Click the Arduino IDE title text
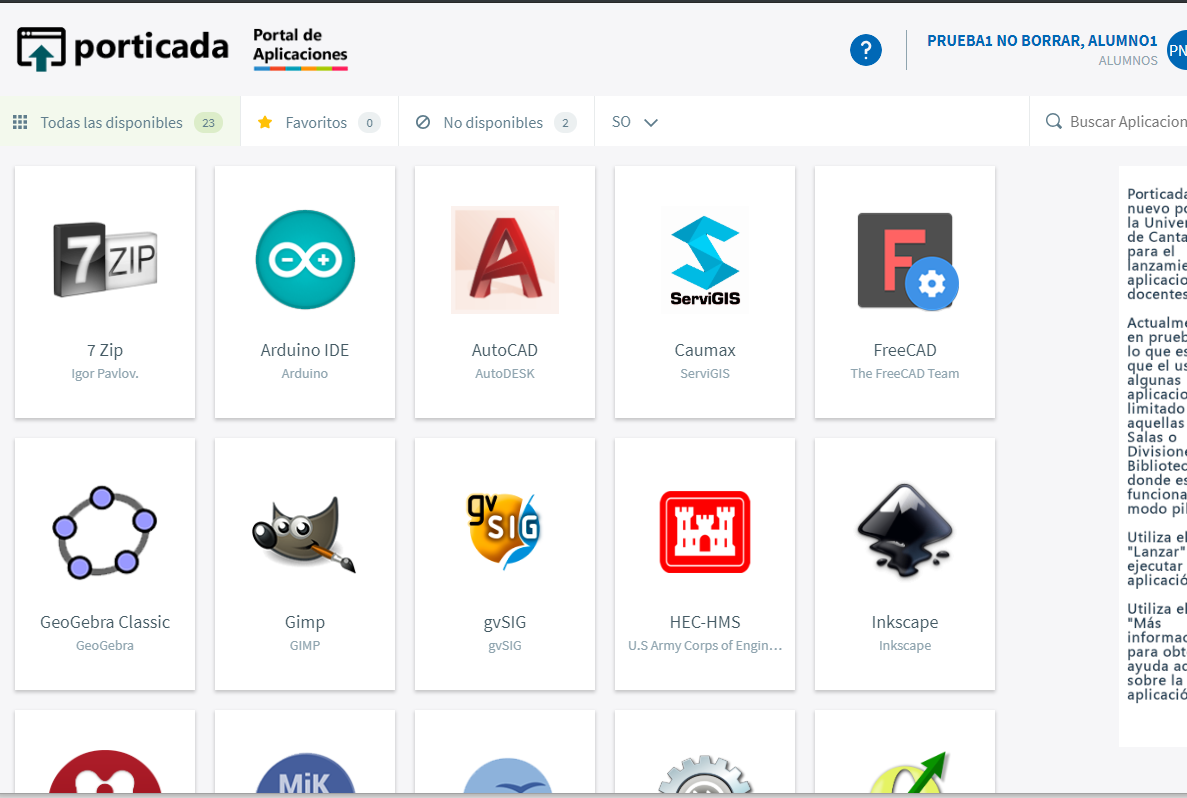This screenshot has width=1187, height=798. coord(305,350)
